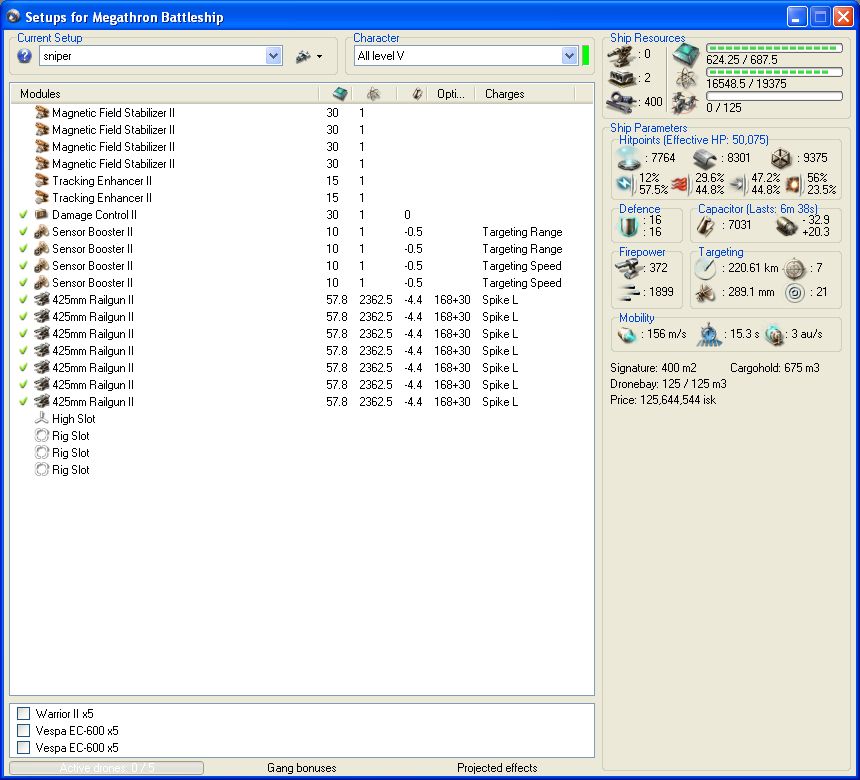The height and width of the screenshot is (780, 860).
Task: Click the kinetic resistance icon
Action: (x=738, y=184)
